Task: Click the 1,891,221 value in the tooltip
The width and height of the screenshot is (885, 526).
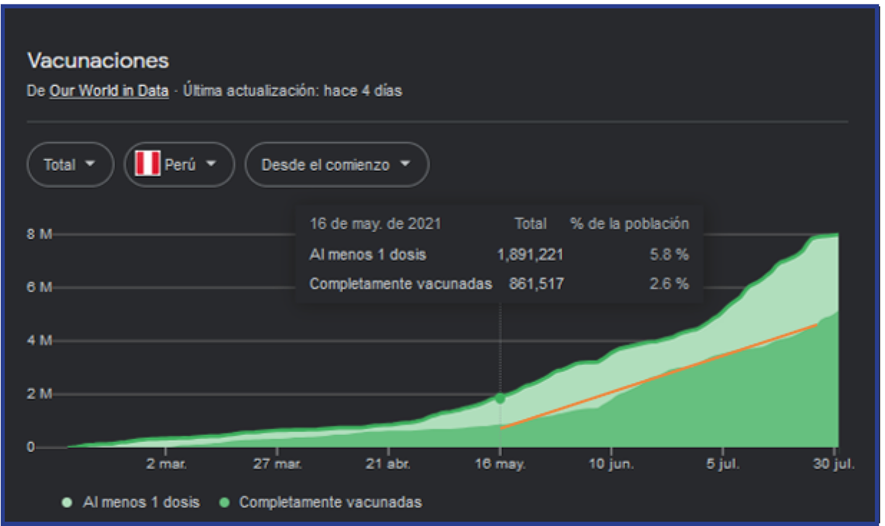Action: [530, 254]
